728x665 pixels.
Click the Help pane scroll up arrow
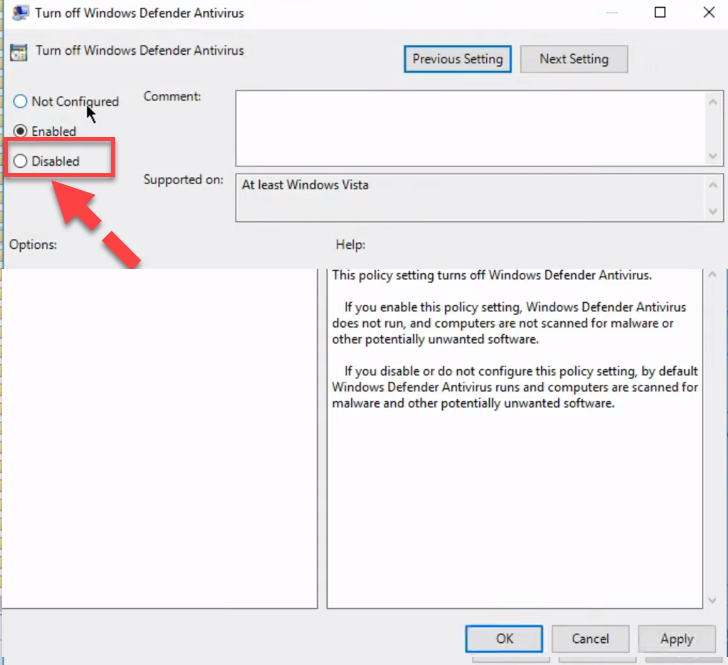(712, 275)
